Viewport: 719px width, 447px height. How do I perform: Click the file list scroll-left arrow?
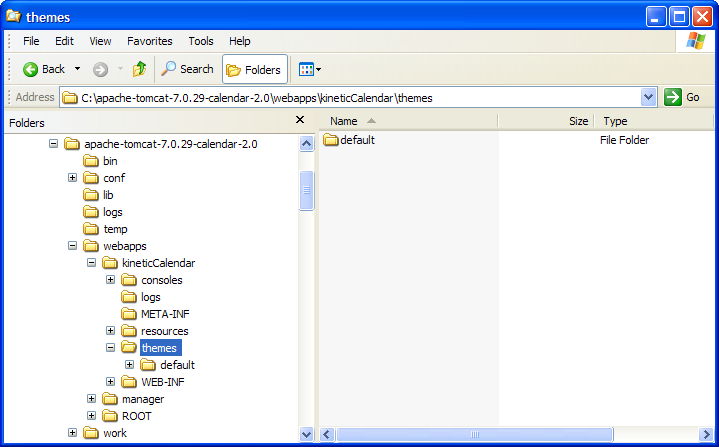326,434
